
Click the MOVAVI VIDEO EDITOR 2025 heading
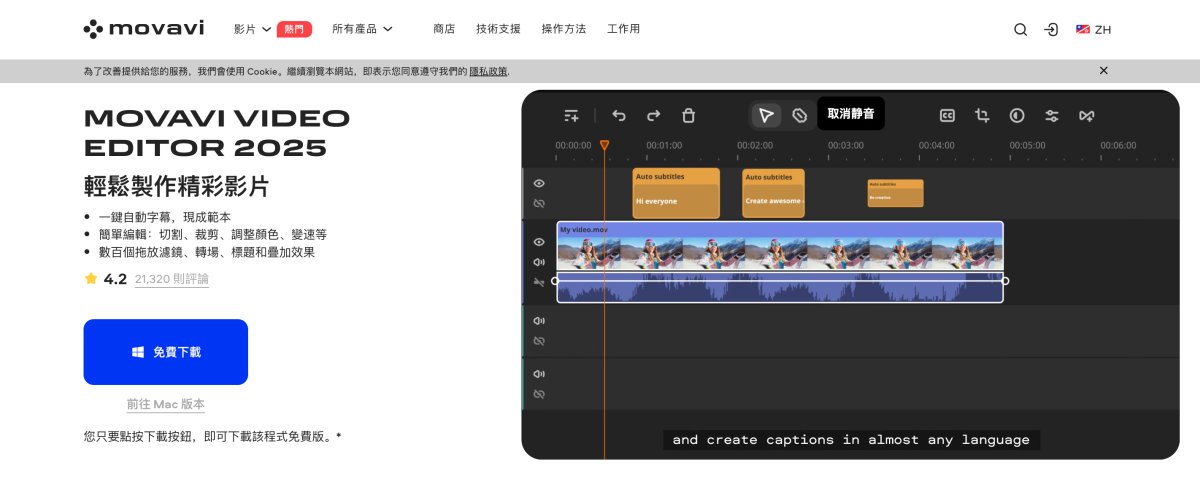(x=217, y=133)
